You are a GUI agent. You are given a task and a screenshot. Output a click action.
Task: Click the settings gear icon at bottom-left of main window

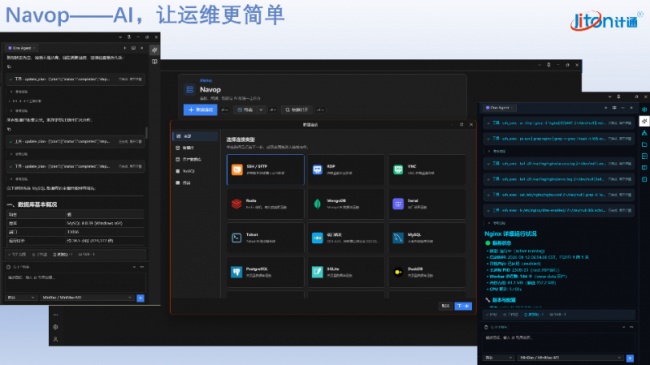pyautogui.click(x=56, y=327)
